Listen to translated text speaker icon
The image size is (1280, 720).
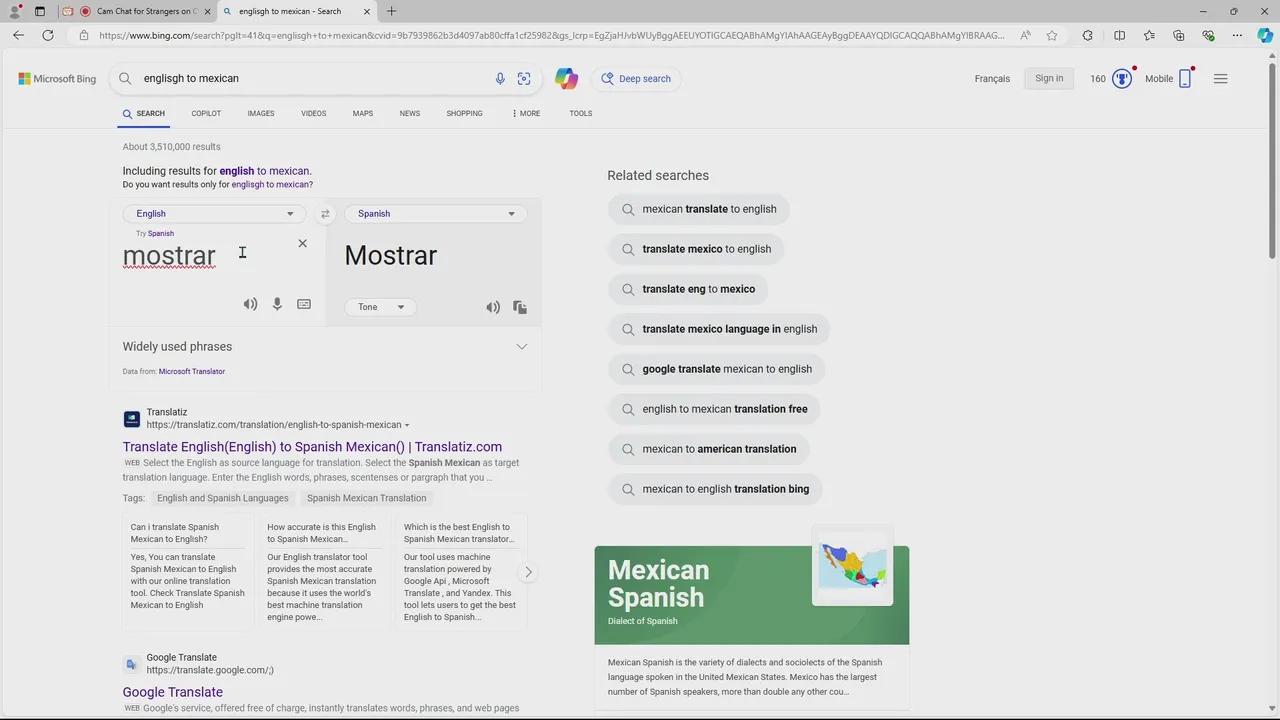click(493, 307)
